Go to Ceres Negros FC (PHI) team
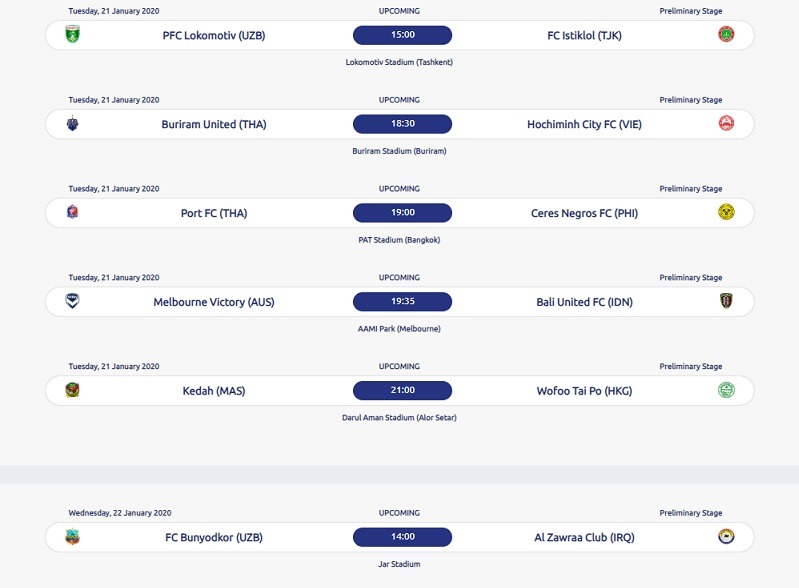799x588 pixels. (584, 213)
